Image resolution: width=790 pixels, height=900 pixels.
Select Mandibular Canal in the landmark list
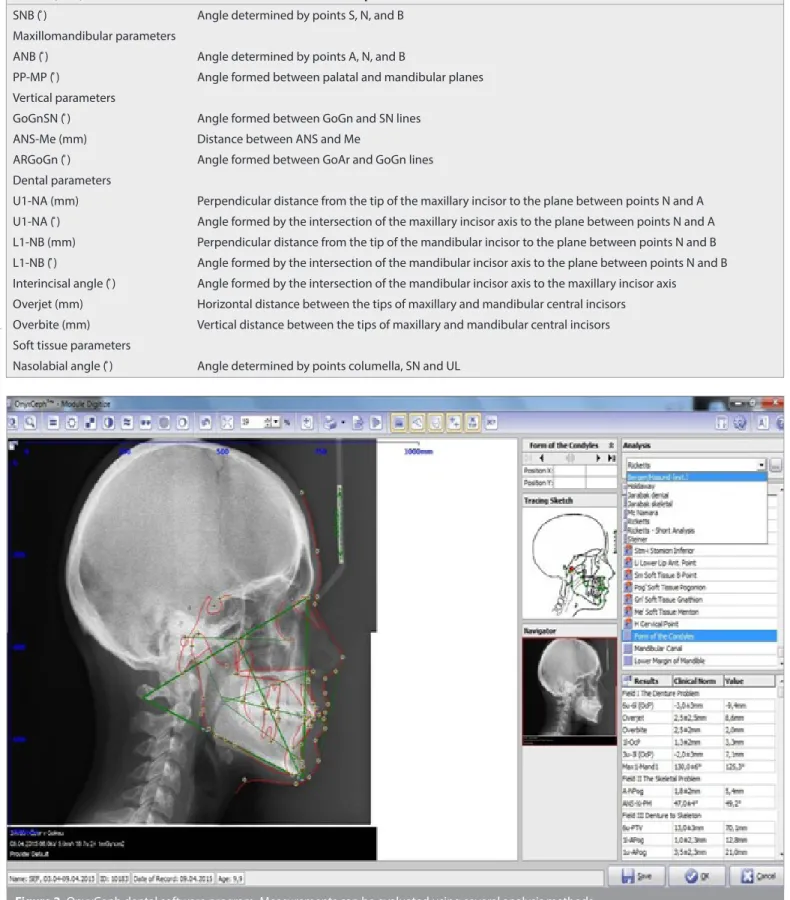tap(657, 649)
